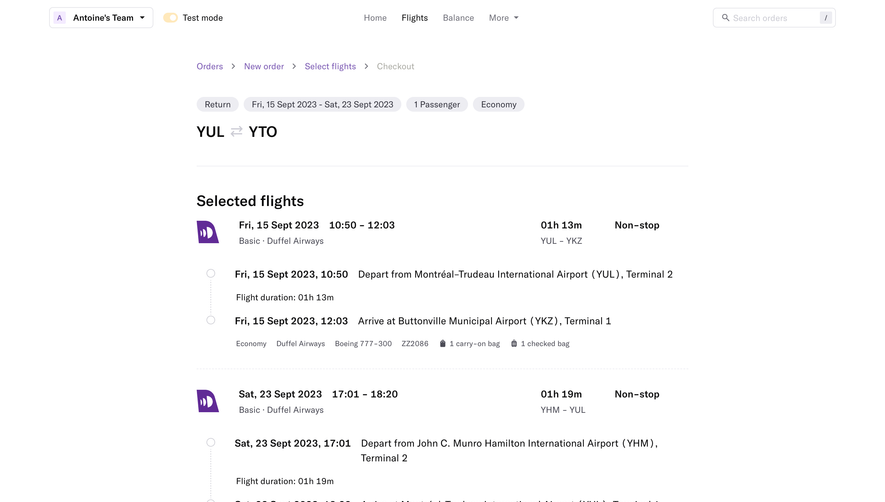Image resolution: width=885 pixels, height=502 pixels.
Task: Toggle the Test mode switch
Action: (x=170, y=18)
